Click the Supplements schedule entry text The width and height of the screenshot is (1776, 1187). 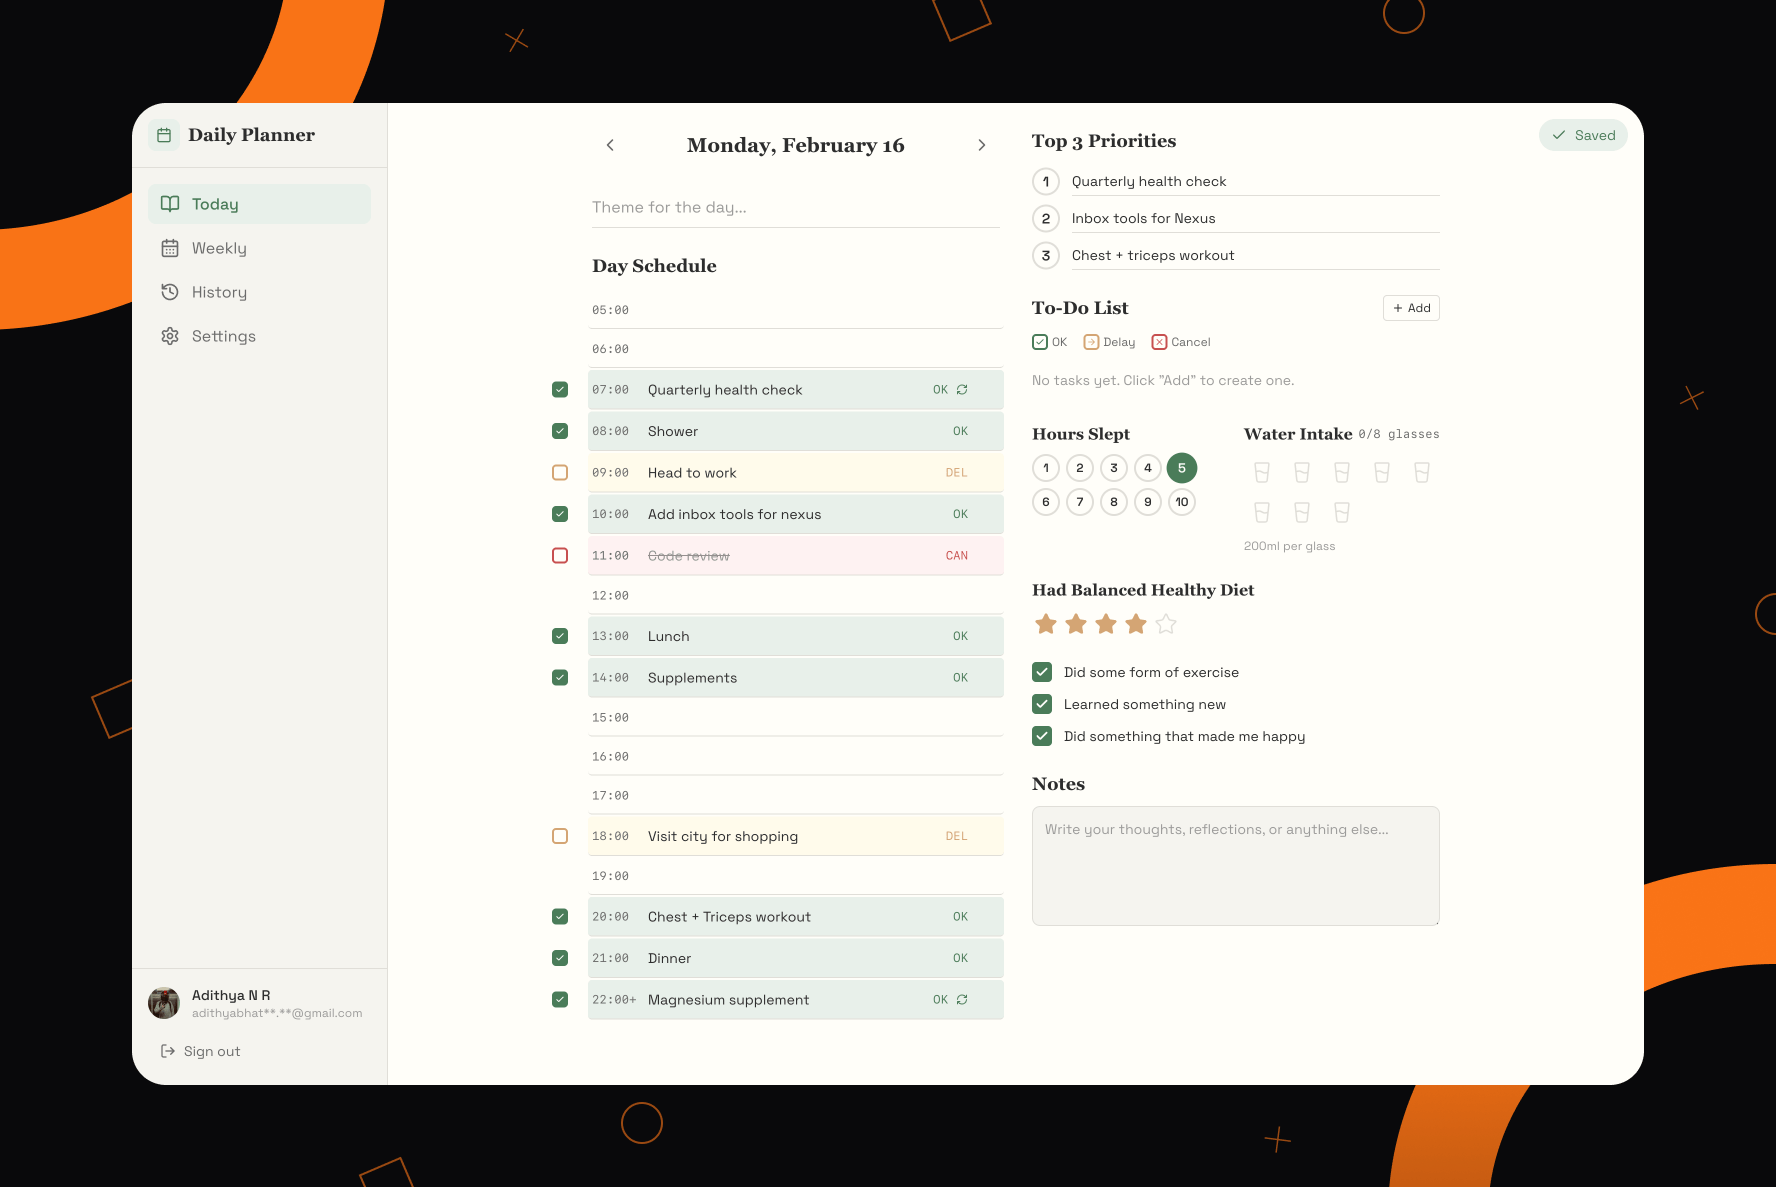(x=692, y=678)
